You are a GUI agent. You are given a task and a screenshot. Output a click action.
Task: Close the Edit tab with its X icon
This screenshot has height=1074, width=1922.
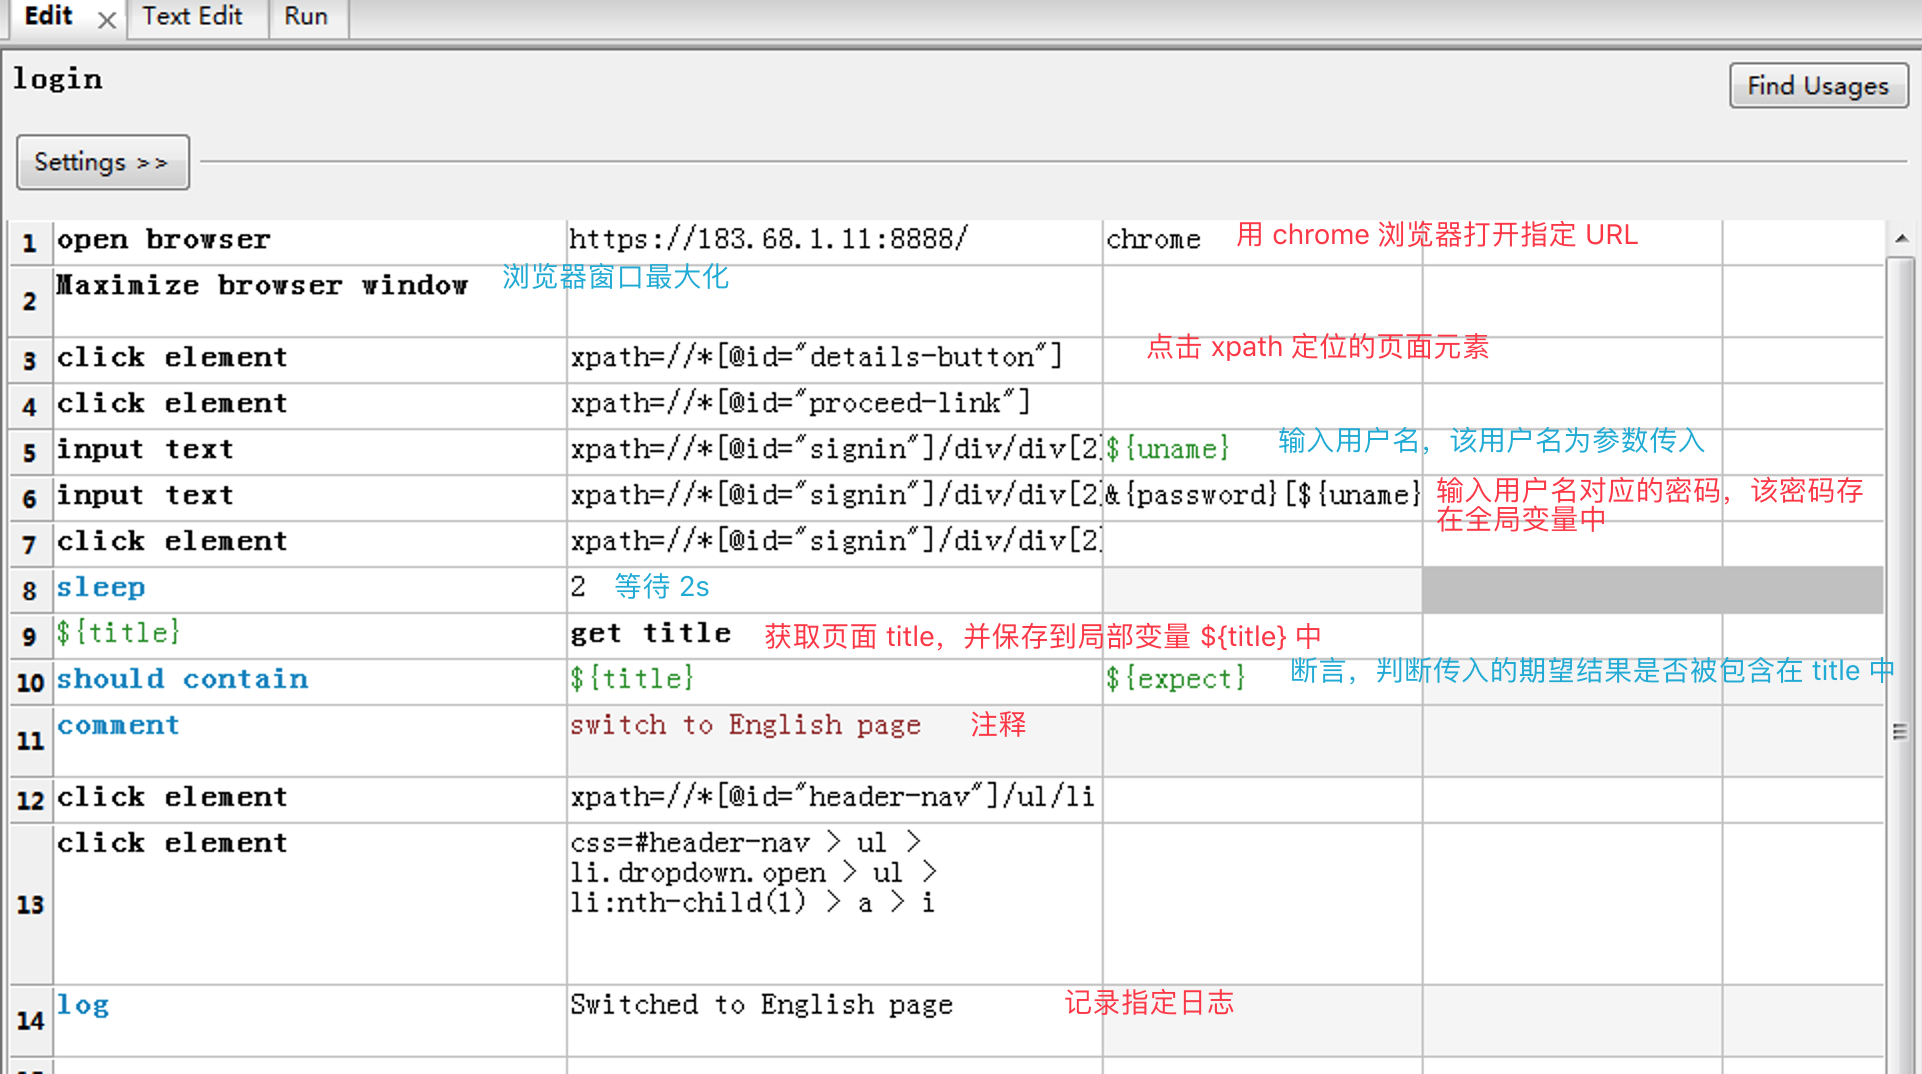pyautogui.click(x=107, y=19)
